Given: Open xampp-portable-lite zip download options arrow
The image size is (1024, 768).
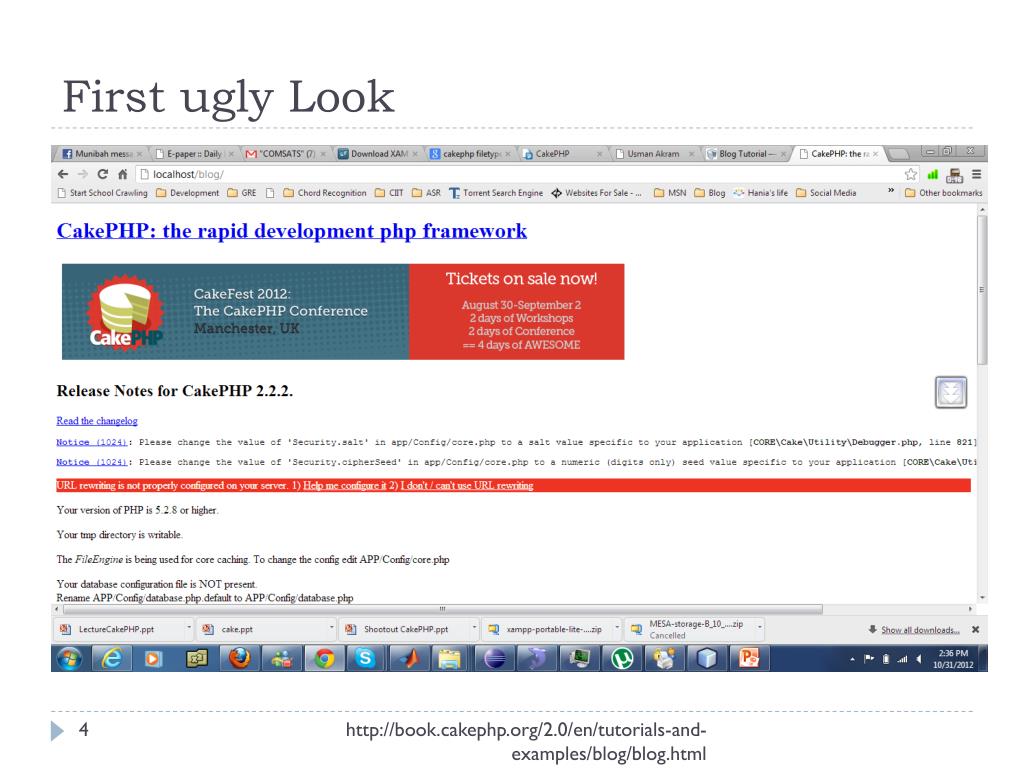Looking at the screenshot, I should [617, 628].
